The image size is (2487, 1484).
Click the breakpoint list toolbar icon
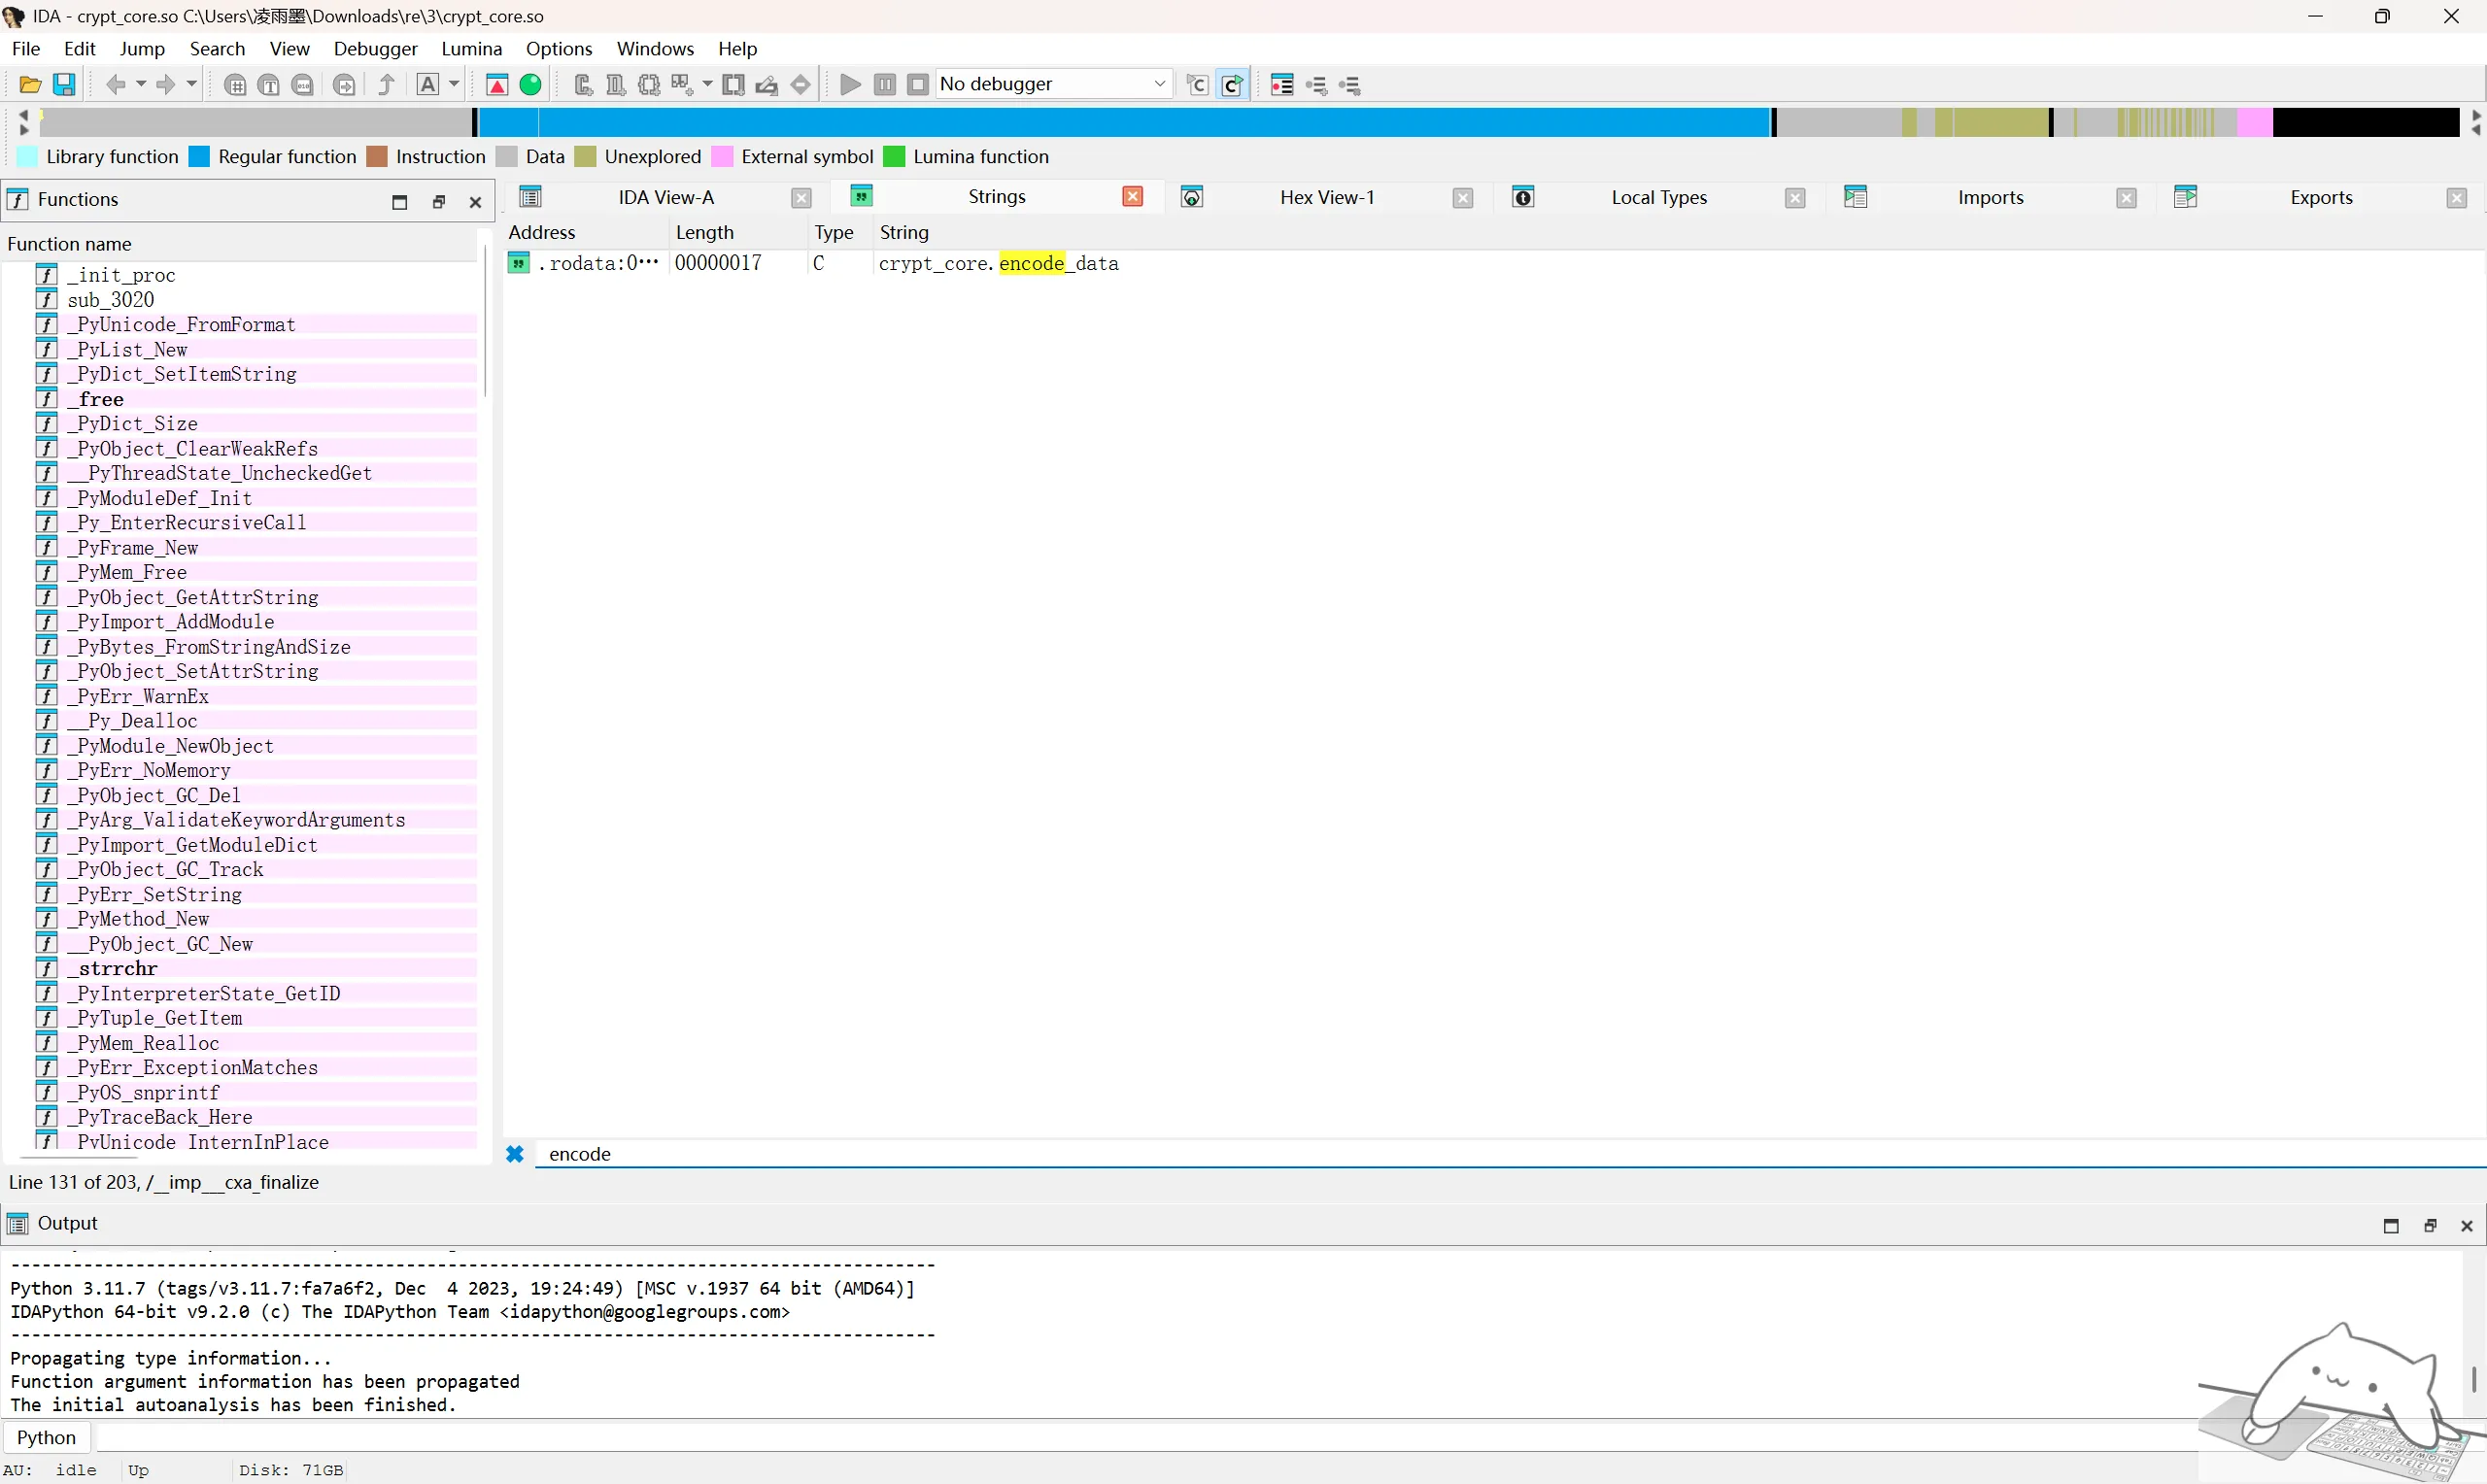pos(1282,85)
